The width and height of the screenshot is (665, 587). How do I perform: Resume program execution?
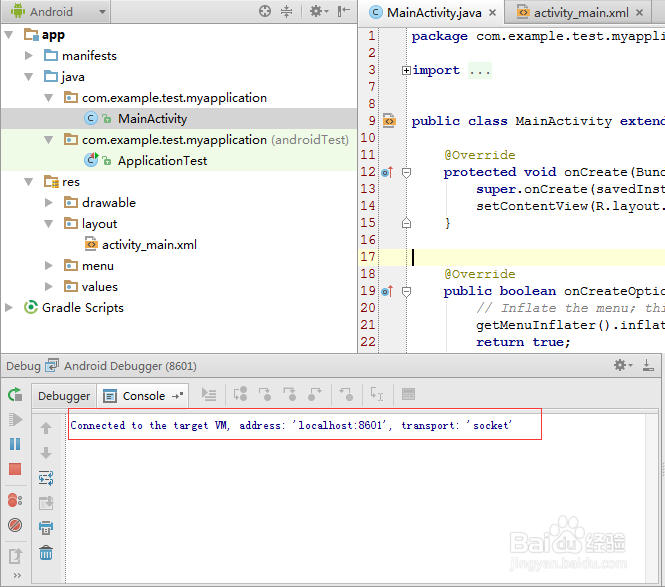(x=15, y=419)
